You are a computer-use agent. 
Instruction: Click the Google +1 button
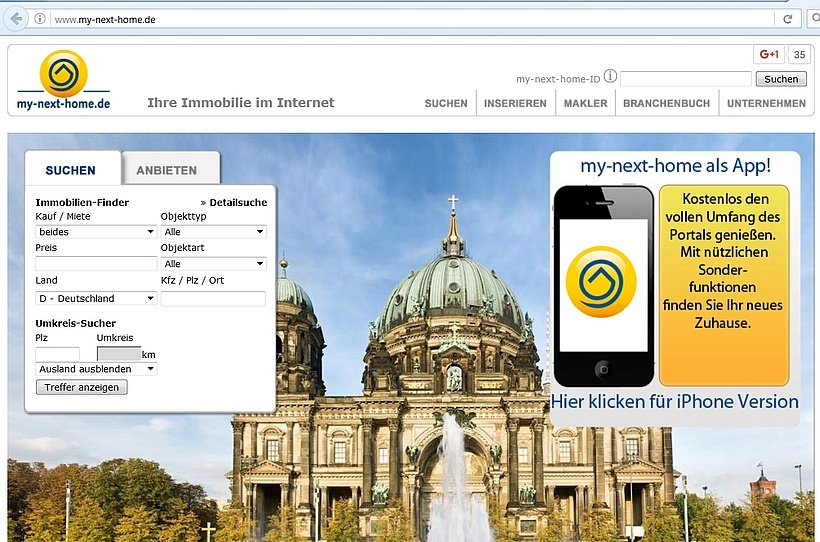(769, 54)
